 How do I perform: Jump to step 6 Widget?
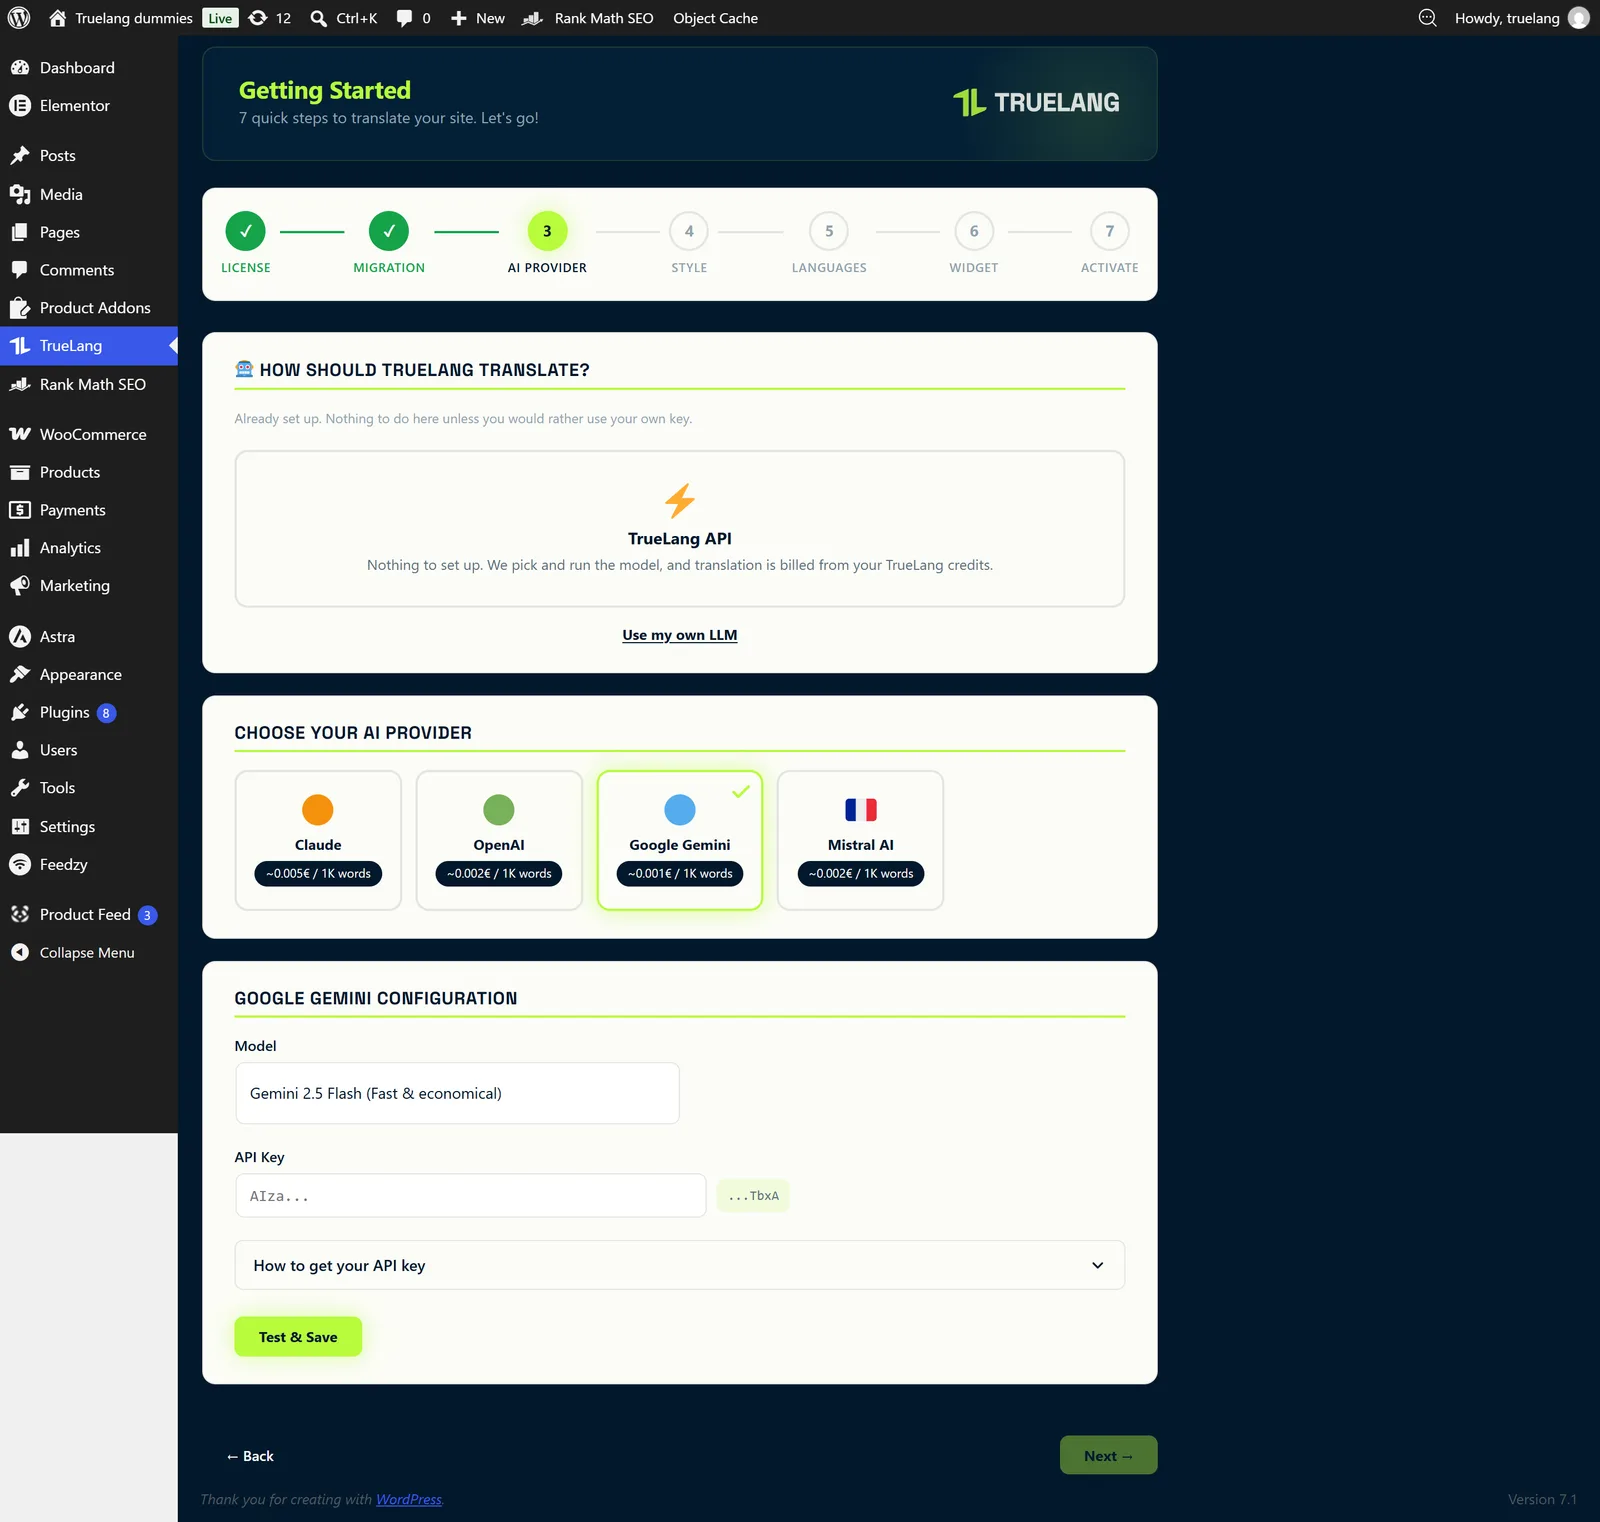[x=974, y=243]
